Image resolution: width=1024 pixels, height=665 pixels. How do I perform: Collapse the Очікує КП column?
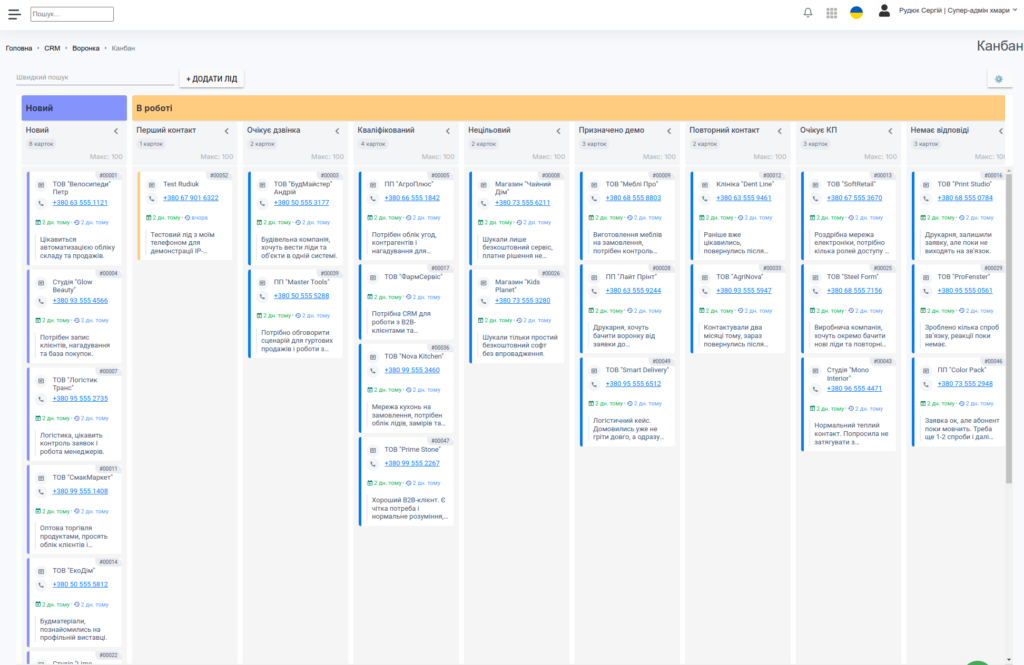point(889,131)
